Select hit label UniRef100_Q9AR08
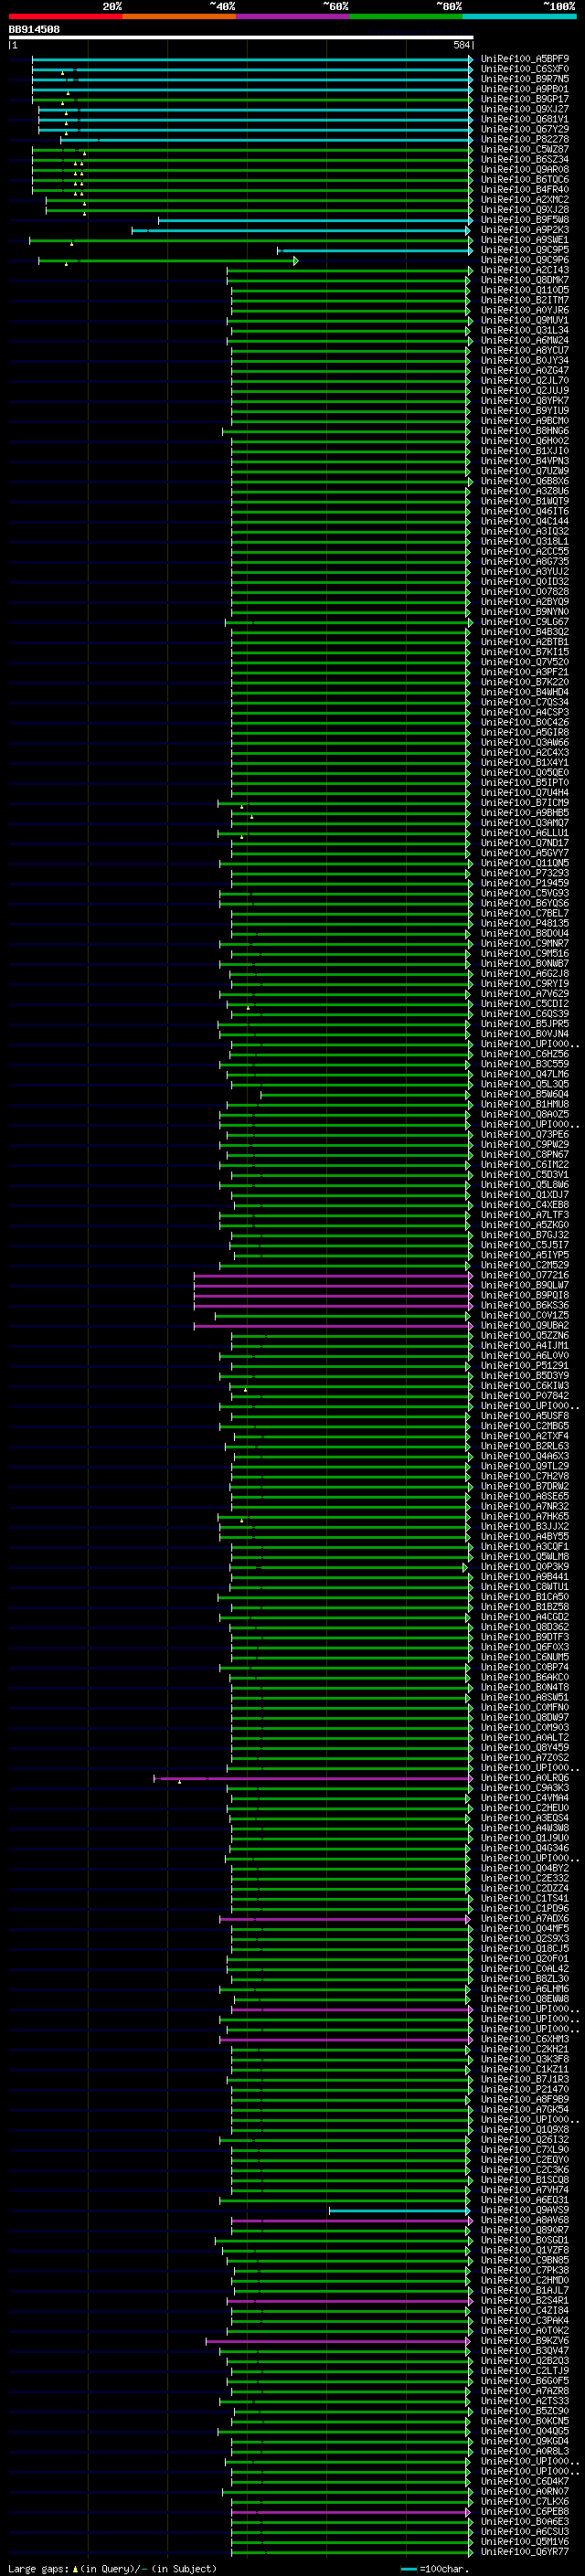Image resolution: width=585 pixels, height=2576 pixels. (x=524, y=169)
